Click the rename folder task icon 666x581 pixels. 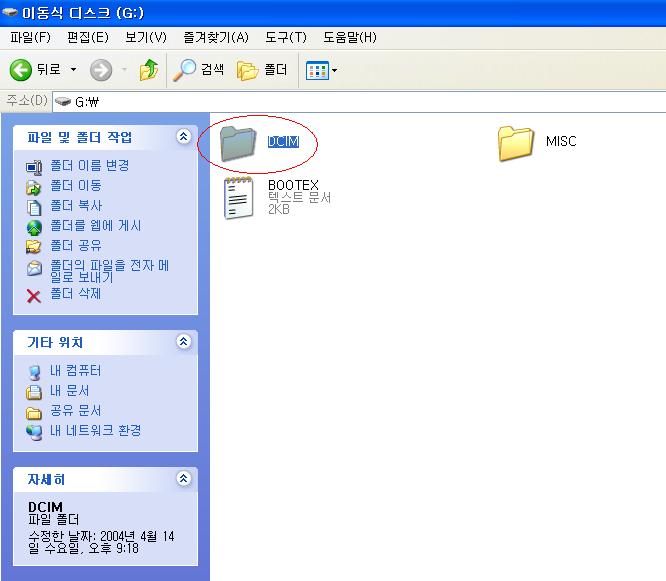(x=34, y=167)
